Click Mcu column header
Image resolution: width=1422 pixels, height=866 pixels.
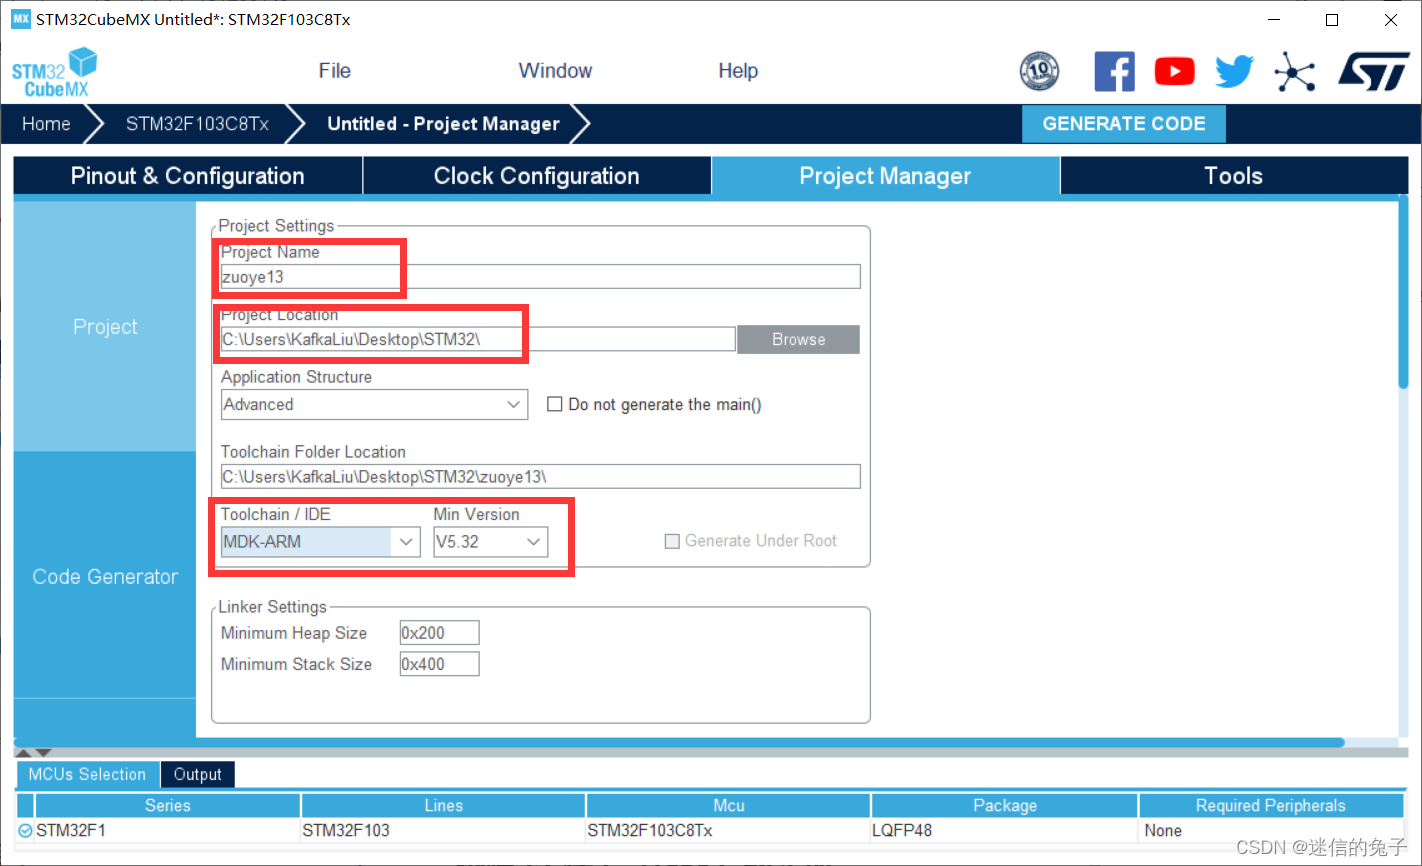click(728, 806)
